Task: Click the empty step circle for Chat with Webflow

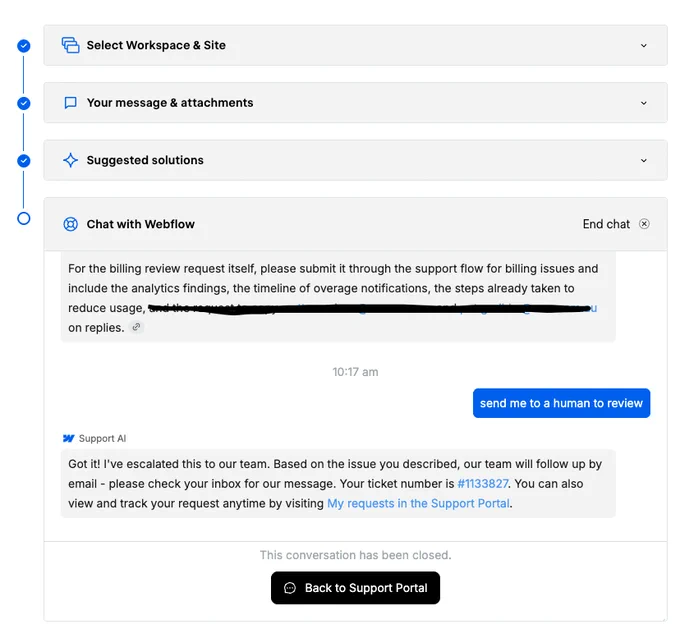Action: (x=24, y=218)
